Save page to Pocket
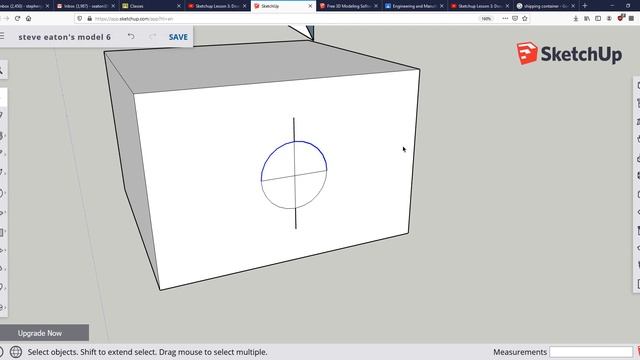 click(x=515, y=18)
